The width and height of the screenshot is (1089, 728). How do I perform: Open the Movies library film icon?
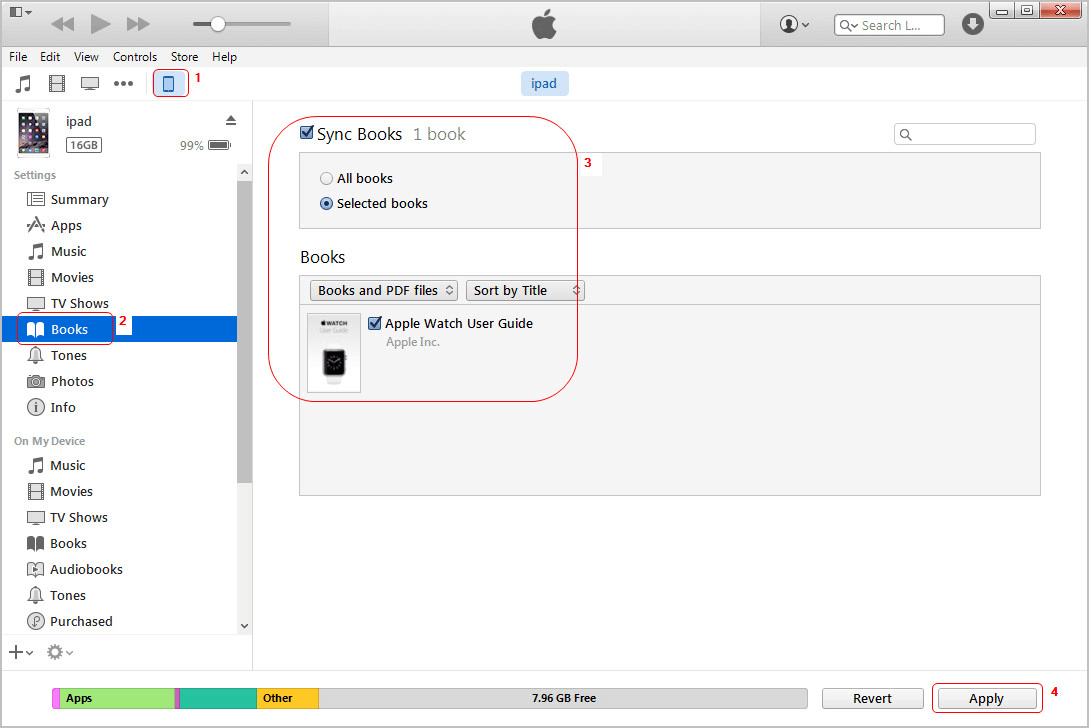pyautogui.click(x=57, y=84)
